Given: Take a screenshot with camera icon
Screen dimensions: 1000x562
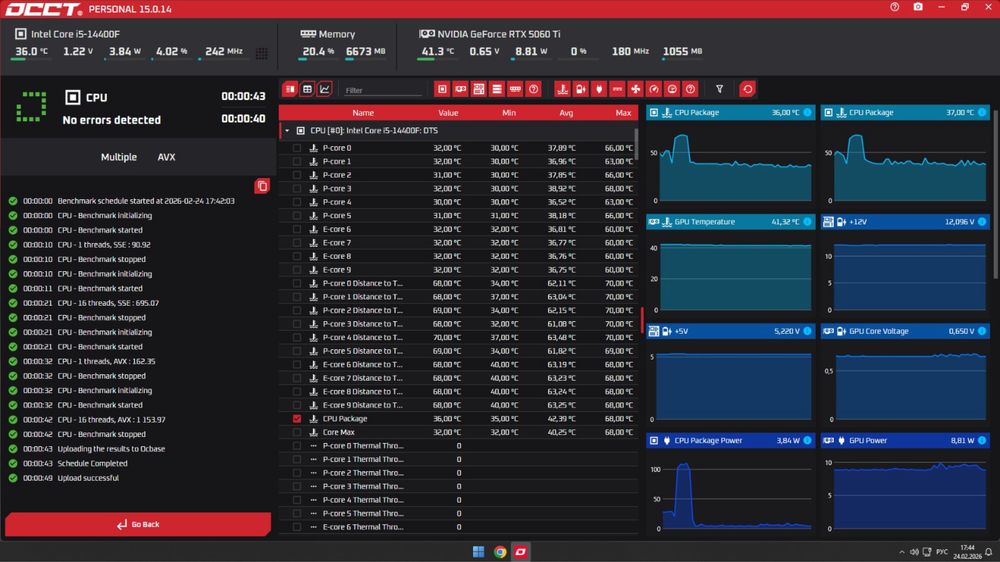Looking at the screenshot, I should 918,7.
